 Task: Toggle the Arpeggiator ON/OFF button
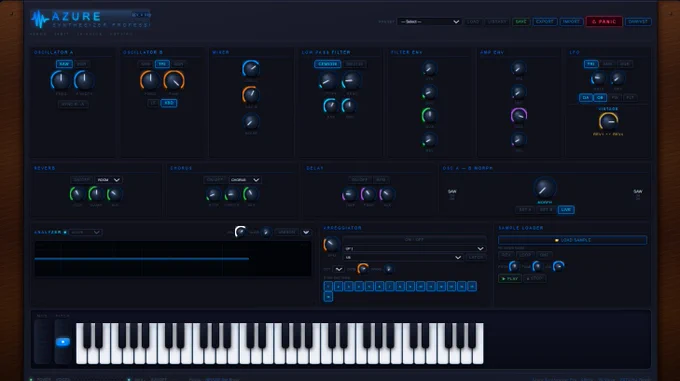pyautogui.click(x=414, y=240)
